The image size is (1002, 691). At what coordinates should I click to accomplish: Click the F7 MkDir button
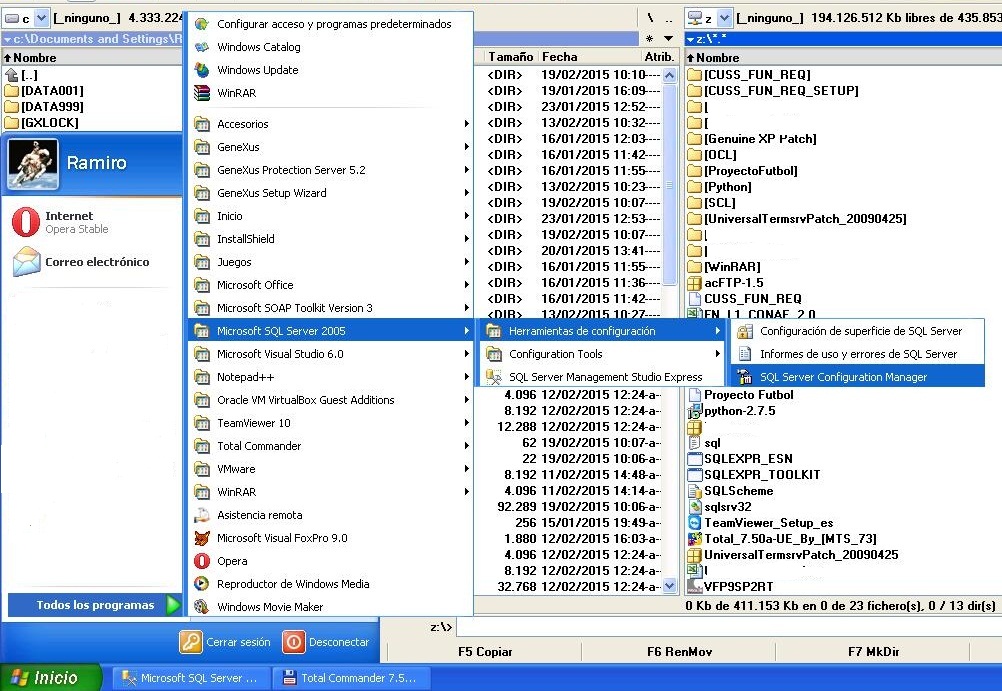click(x=873, y=652)
